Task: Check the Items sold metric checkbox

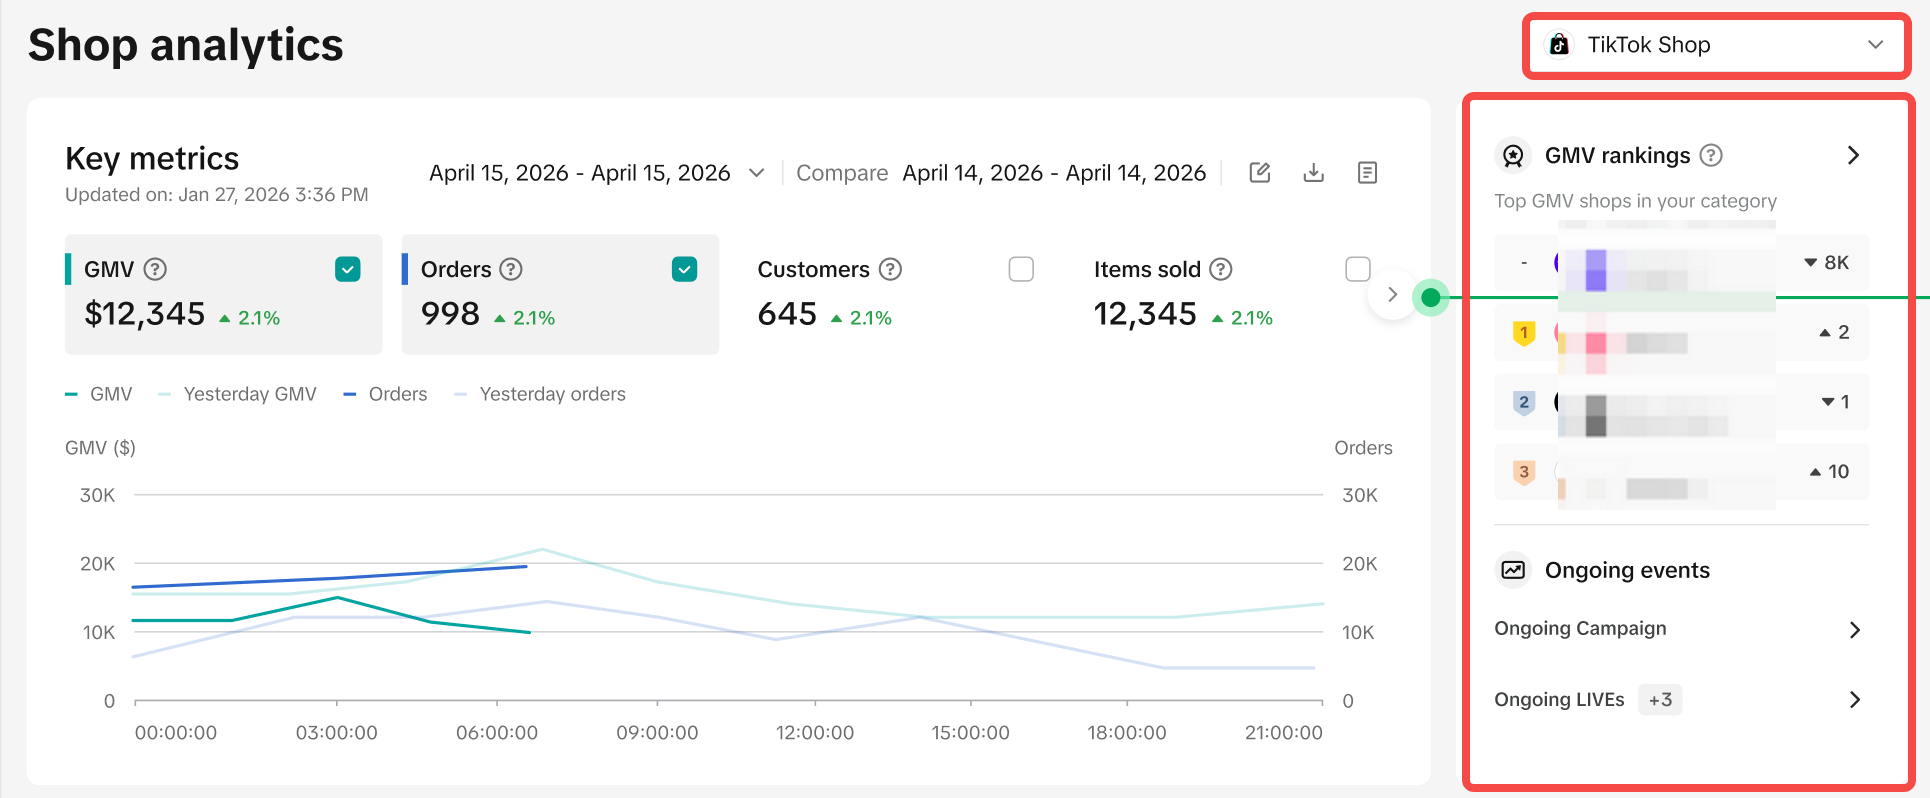Action: [1358, 269]
